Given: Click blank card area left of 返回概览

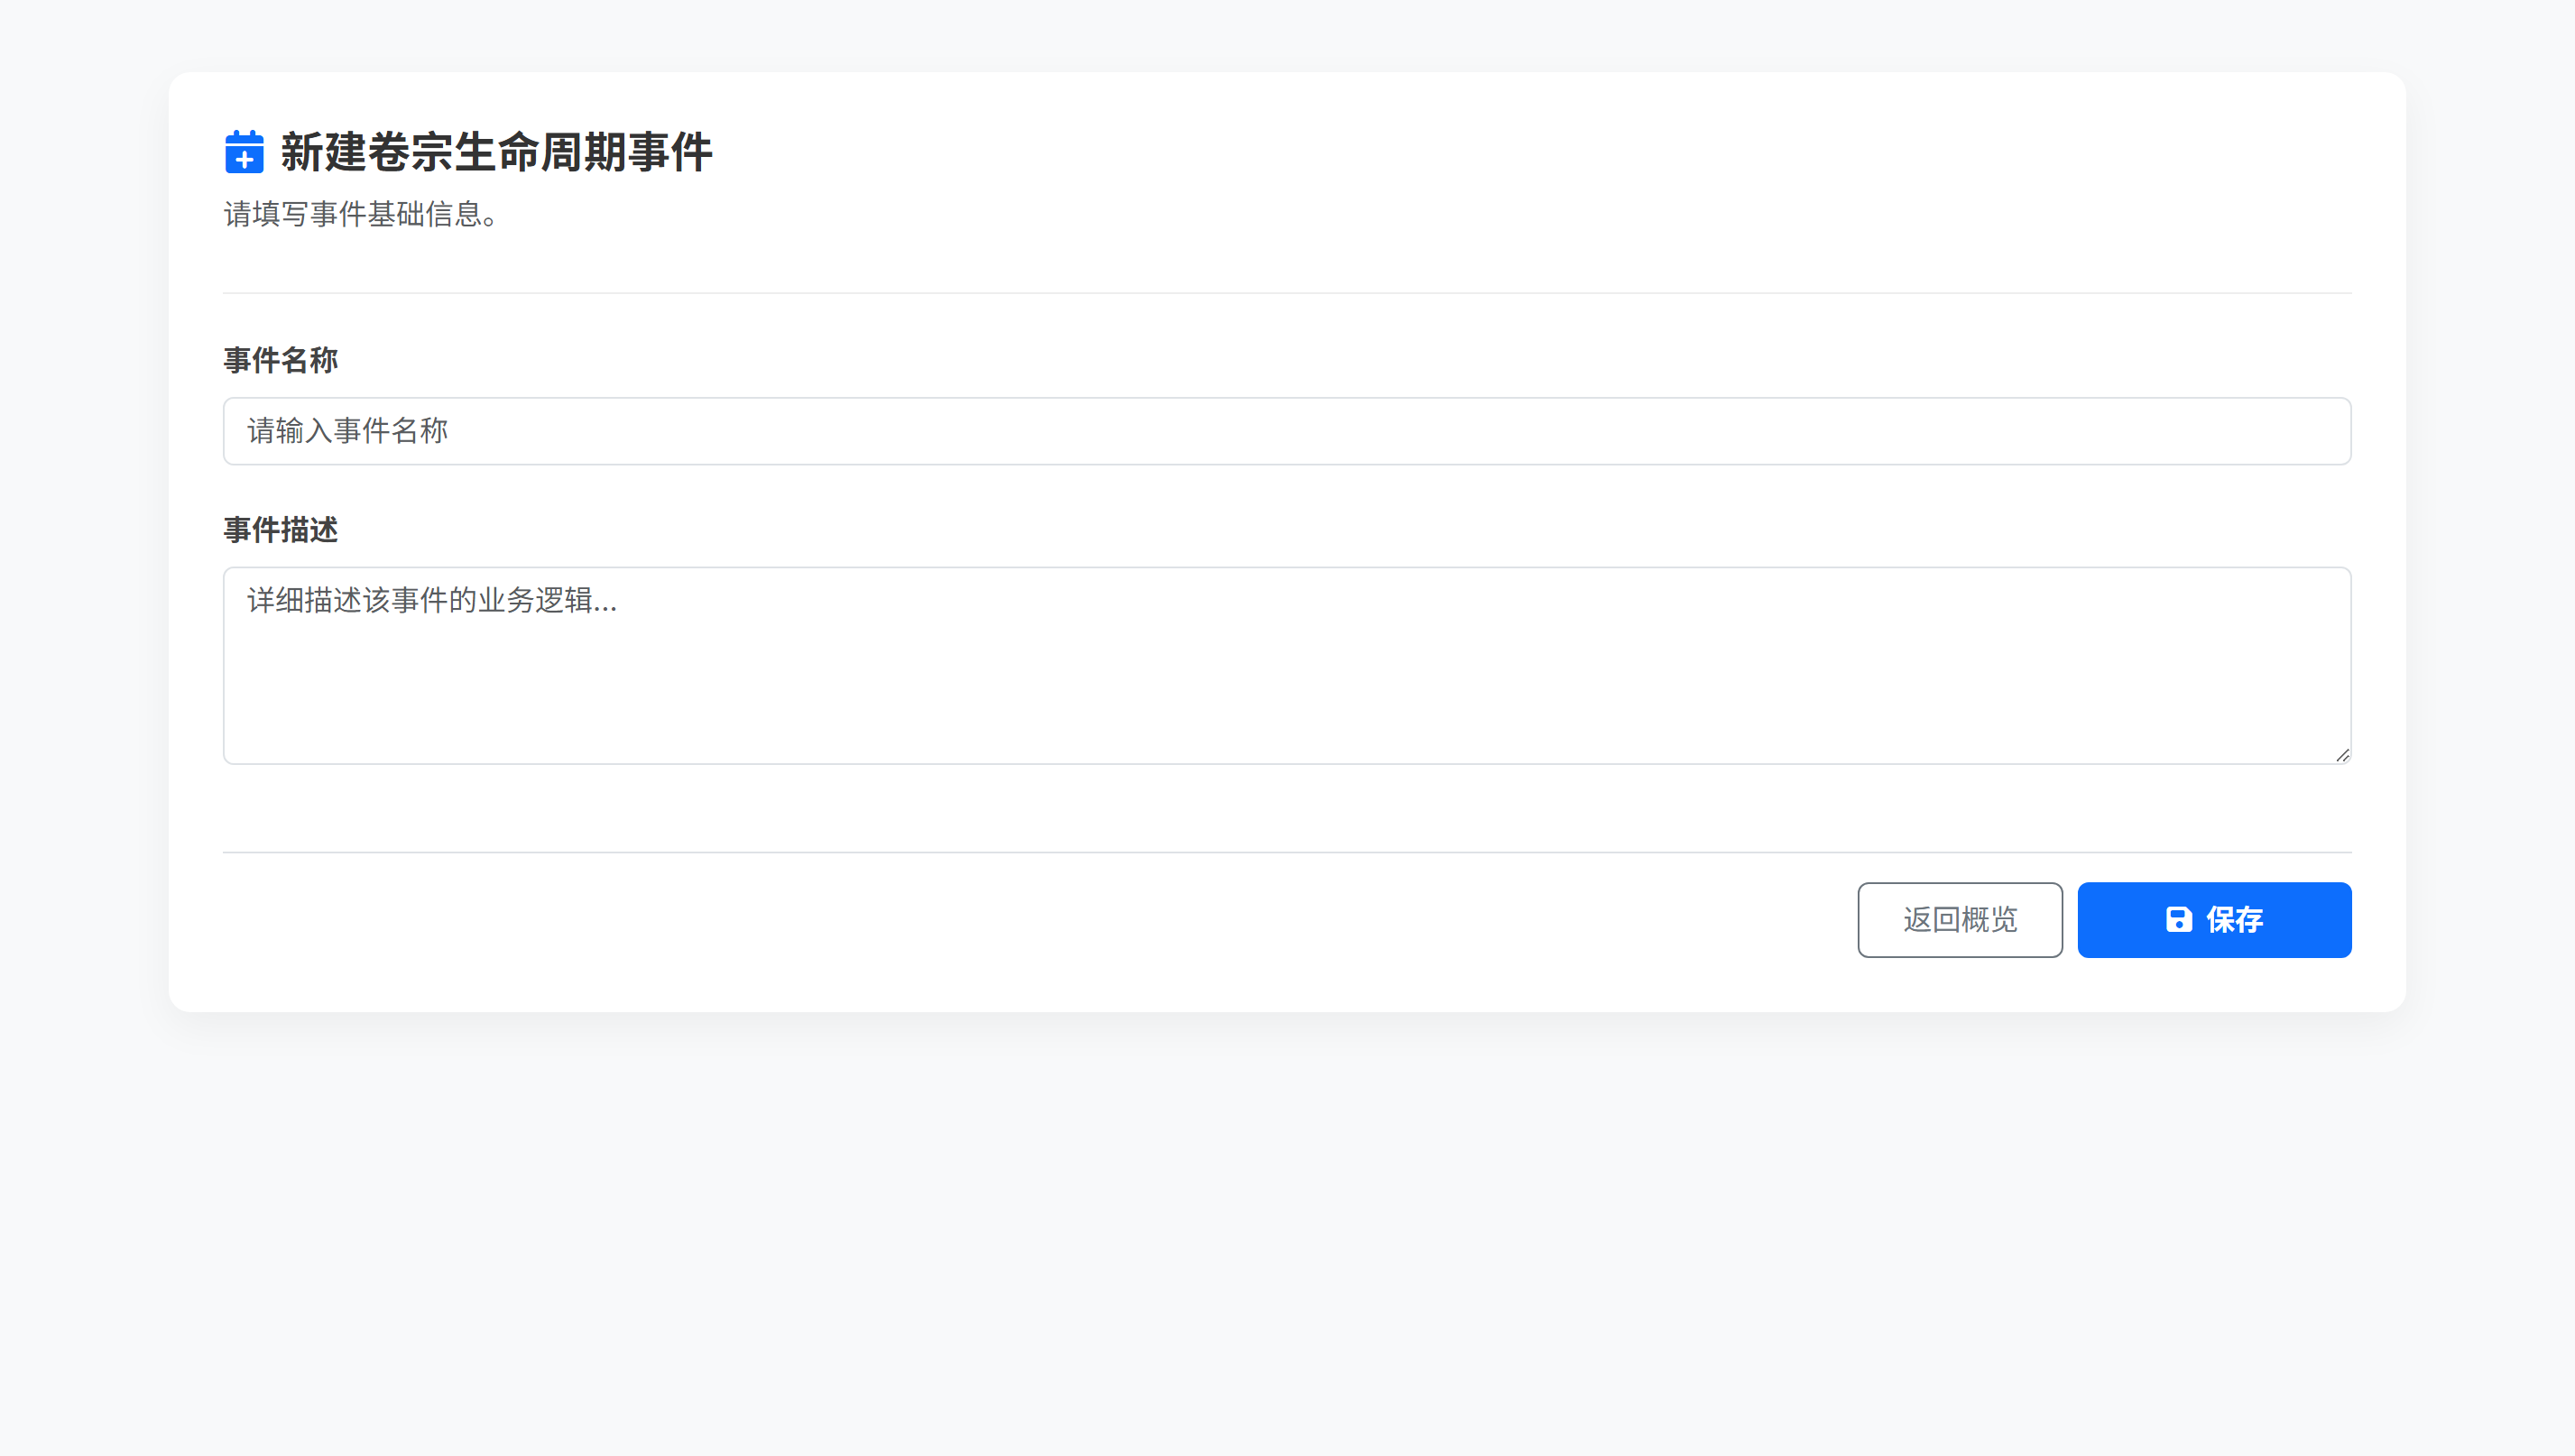Looking at the screenshot, I should click(1000, 919).
